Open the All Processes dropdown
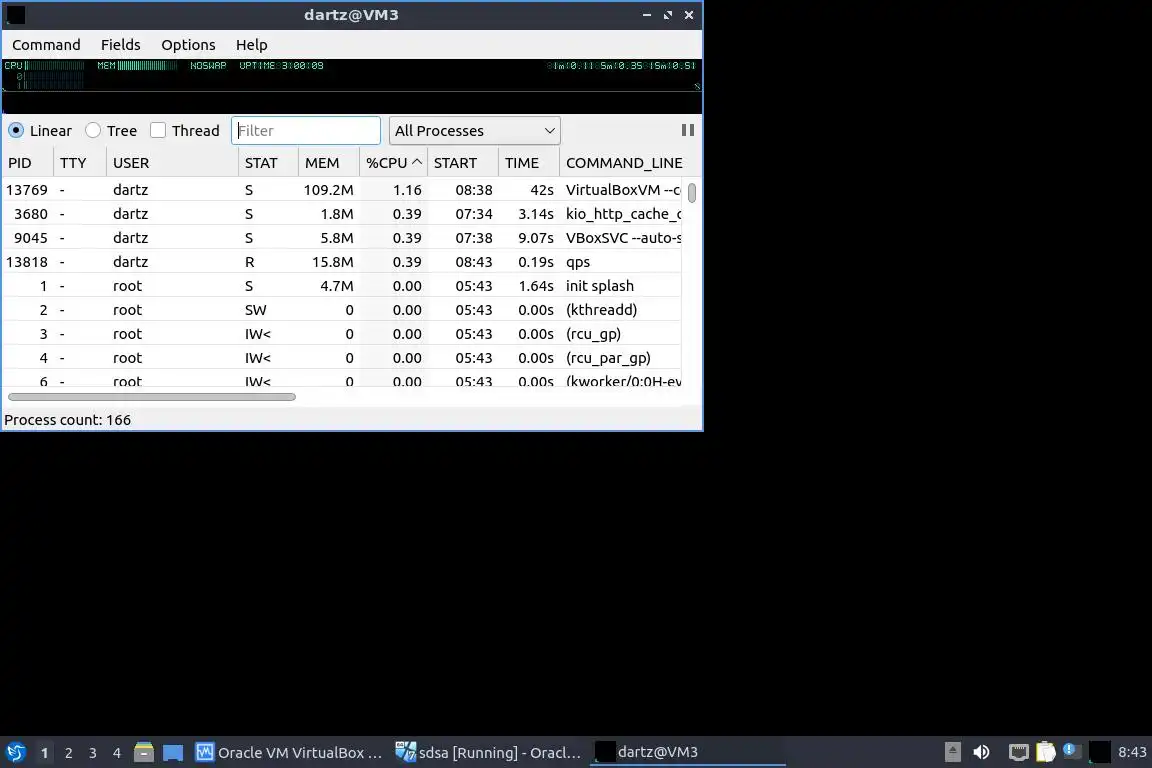The width and height of the screenshot is (1152, 768). click(475, 131)
